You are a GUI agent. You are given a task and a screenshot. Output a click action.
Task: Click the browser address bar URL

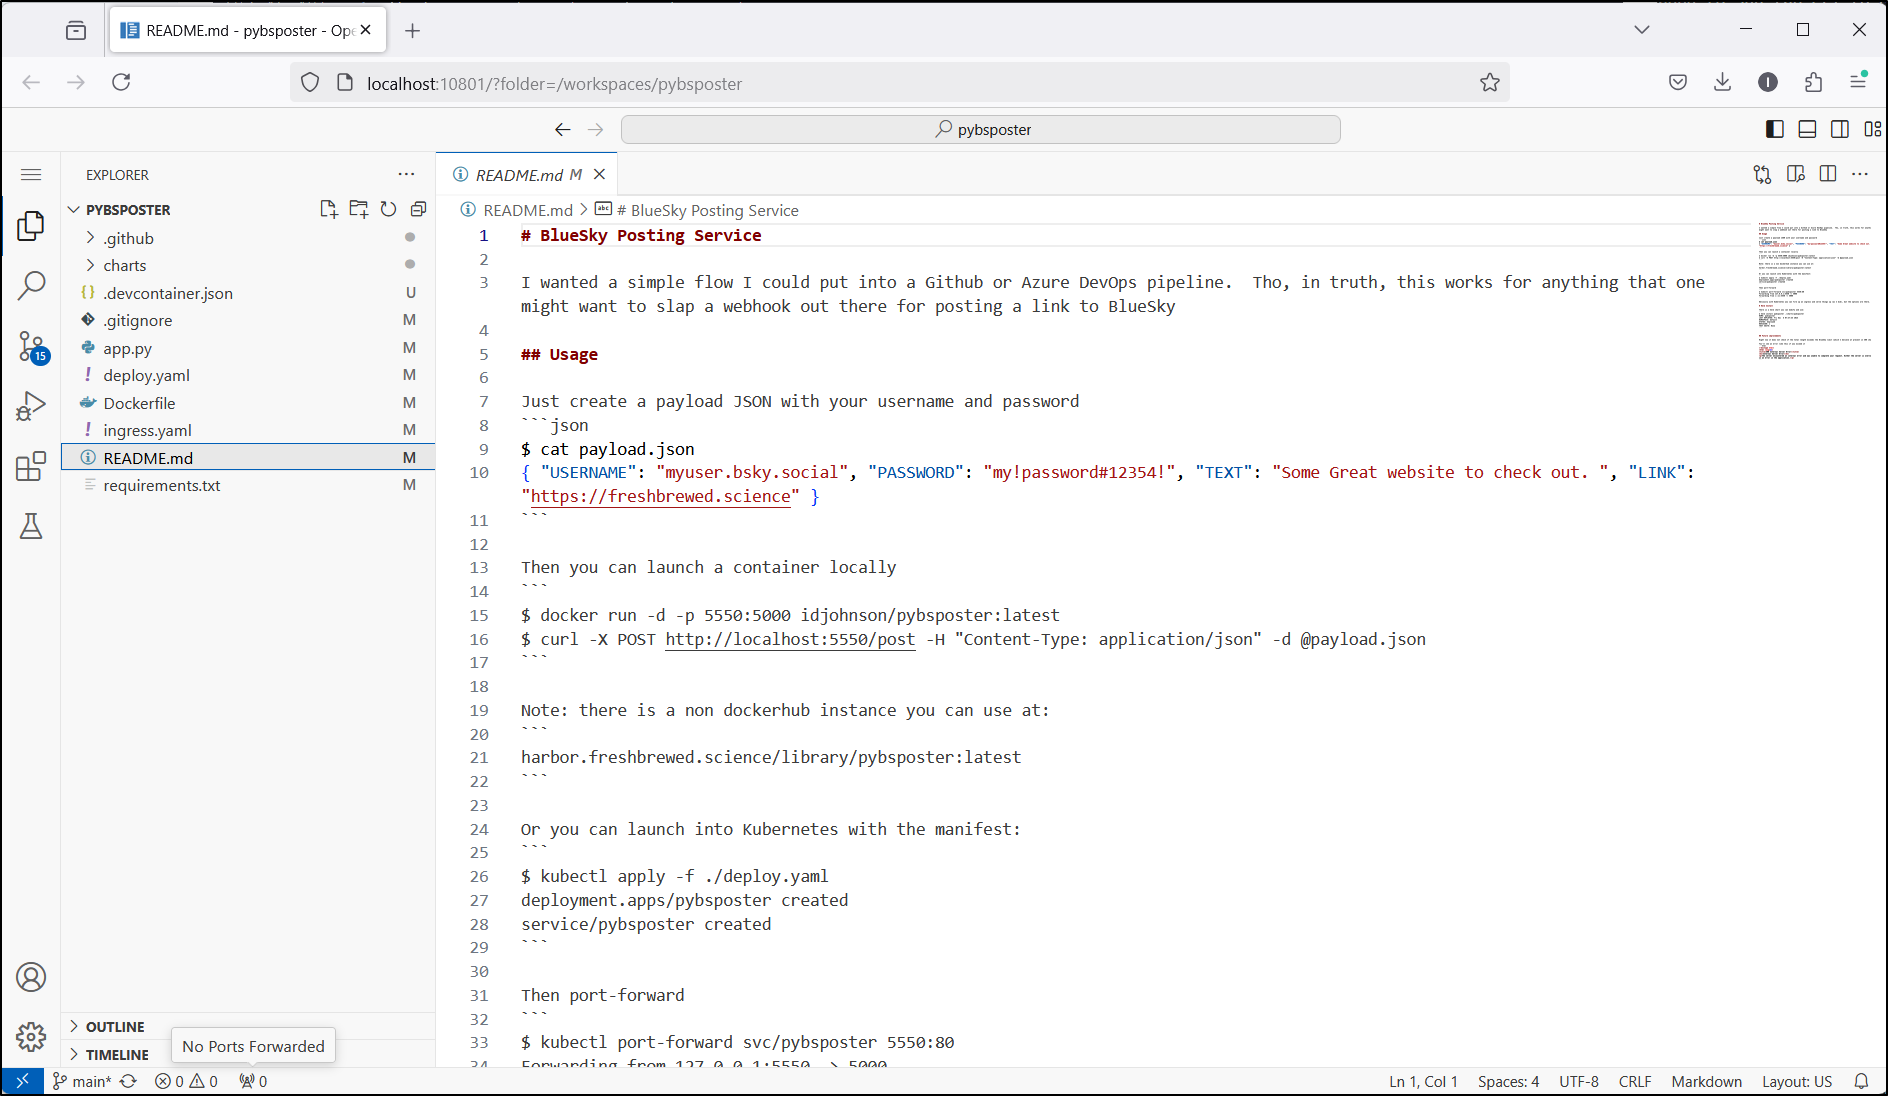click(x=900, y=83)
